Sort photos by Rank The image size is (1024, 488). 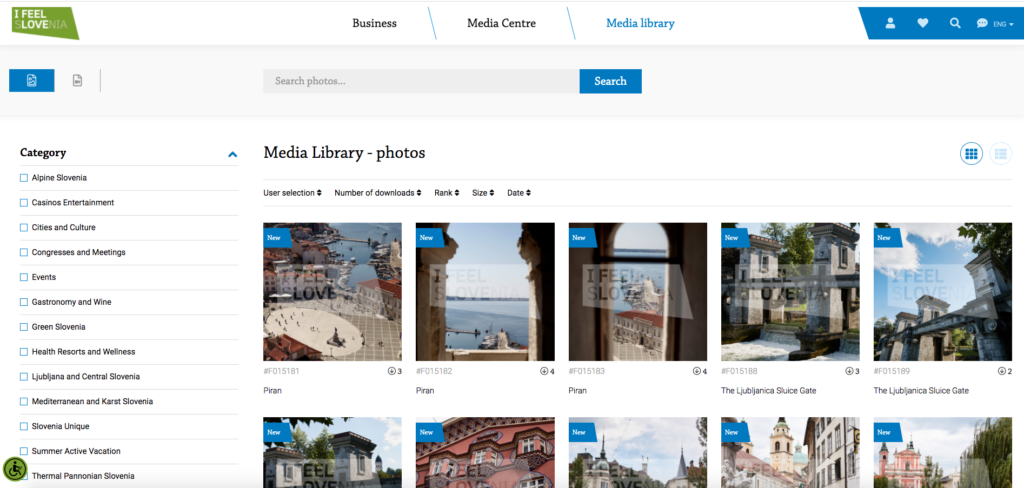[447, 193]
